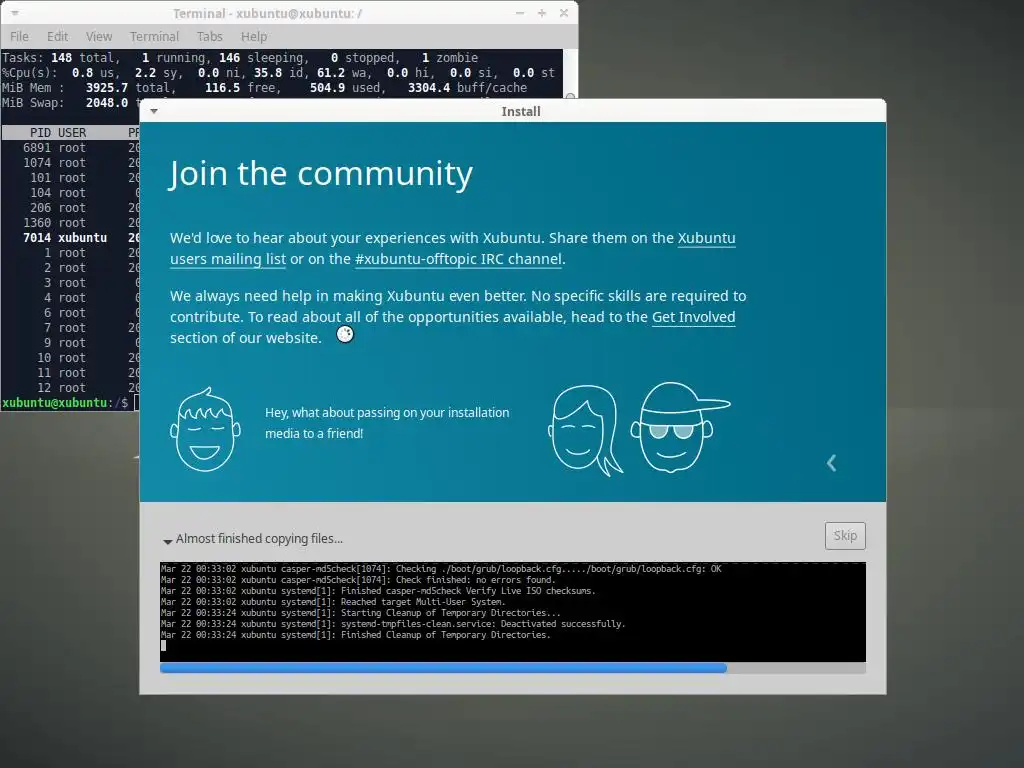Screen dimensions: 1024x768
Task: Click the 'Almost finished copying files...' status text
Action: coord(259,539)
